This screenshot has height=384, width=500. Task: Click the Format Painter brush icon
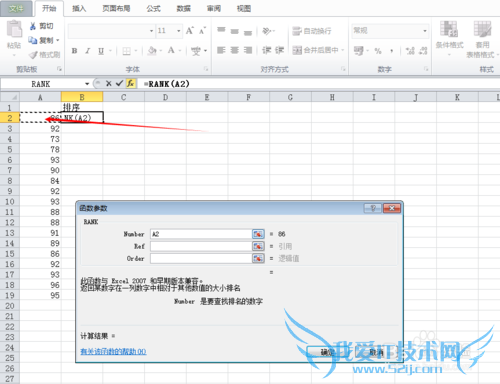pyautogui.click(x=33, y=55)
